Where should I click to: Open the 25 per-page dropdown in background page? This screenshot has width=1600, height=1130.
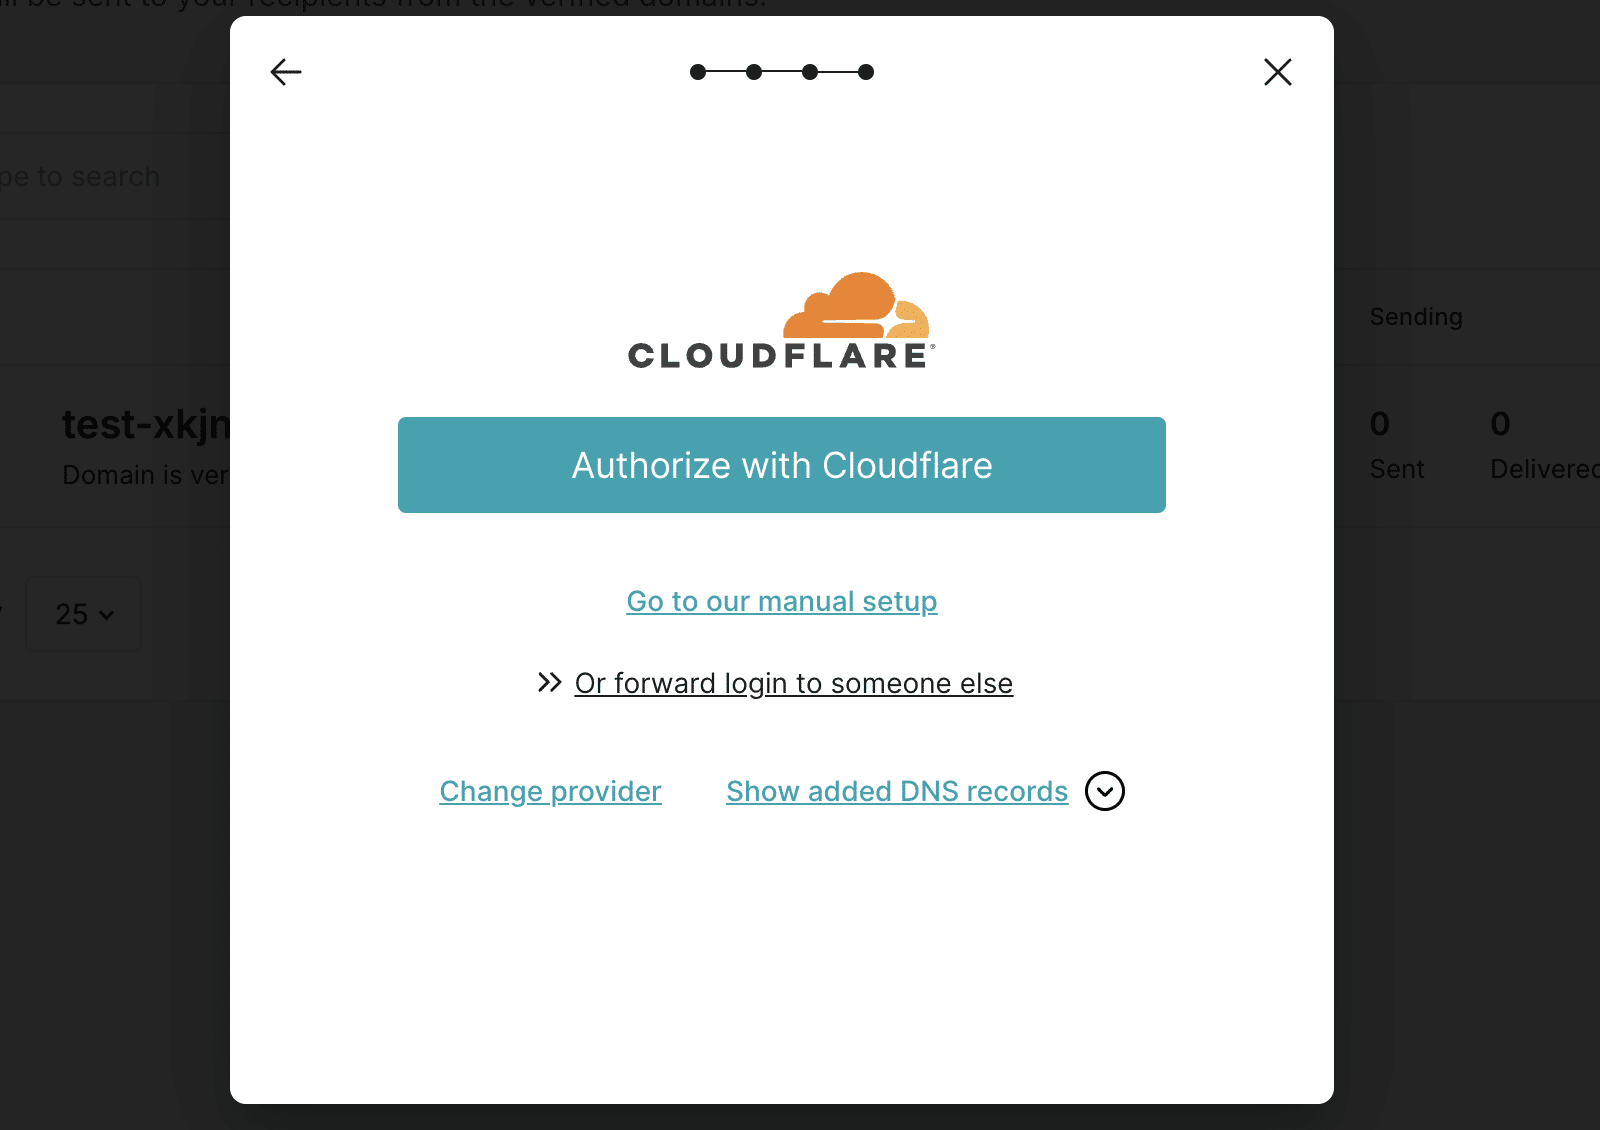(84, 614)
